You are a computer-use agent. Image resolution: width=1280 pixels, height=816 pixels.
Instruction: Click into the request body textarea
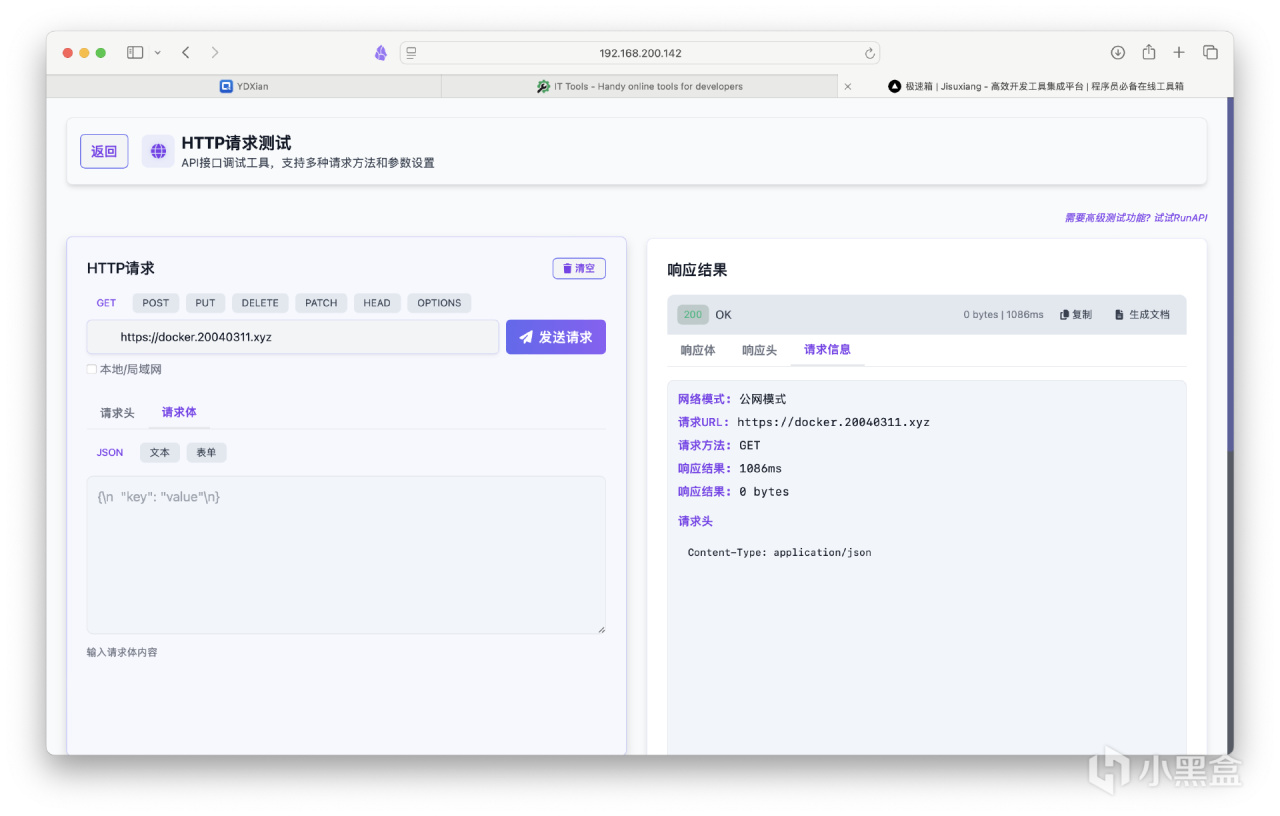(x=346, y=555)
